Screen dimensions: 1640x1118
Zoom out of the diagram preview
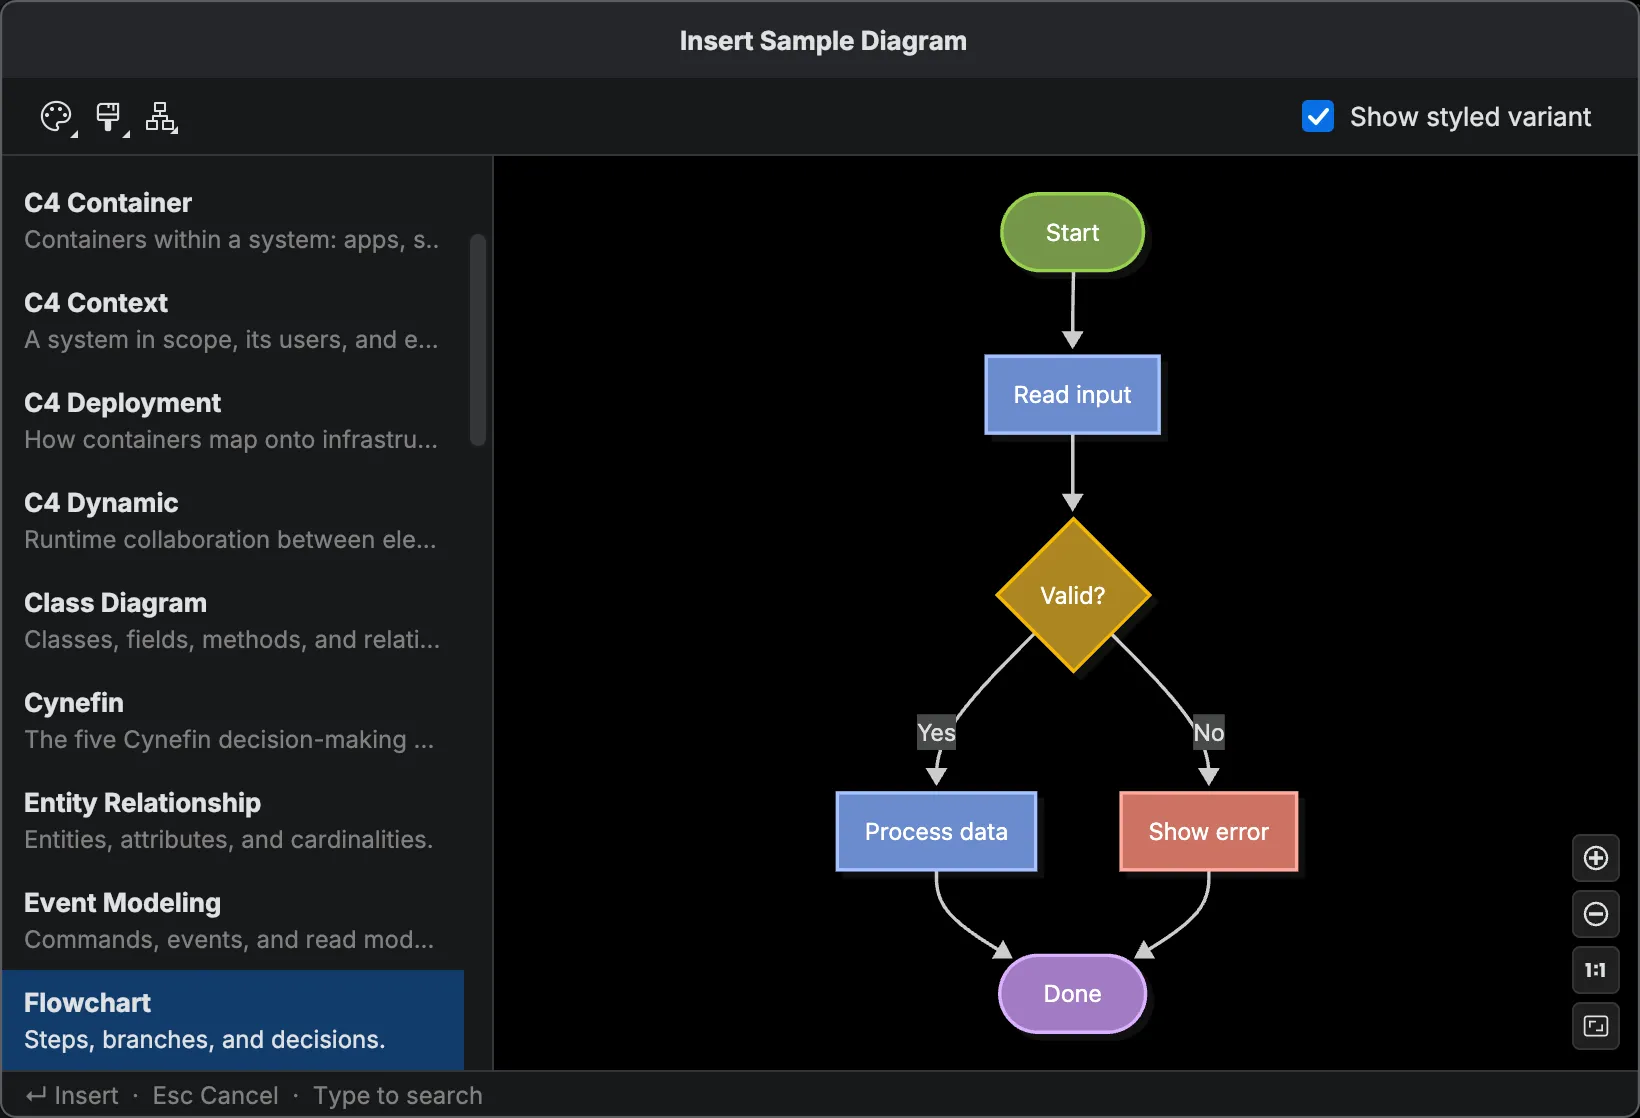pos(1596,914)
